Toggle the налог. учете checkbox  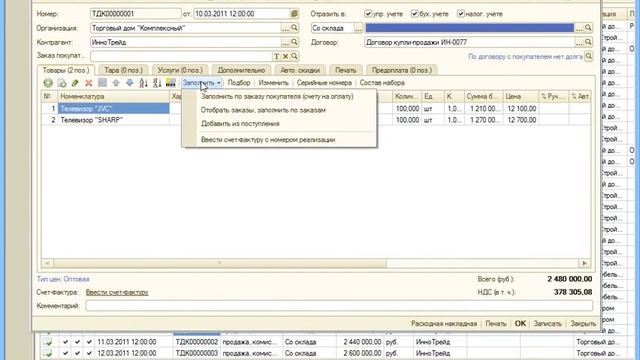tap(461, 14)
